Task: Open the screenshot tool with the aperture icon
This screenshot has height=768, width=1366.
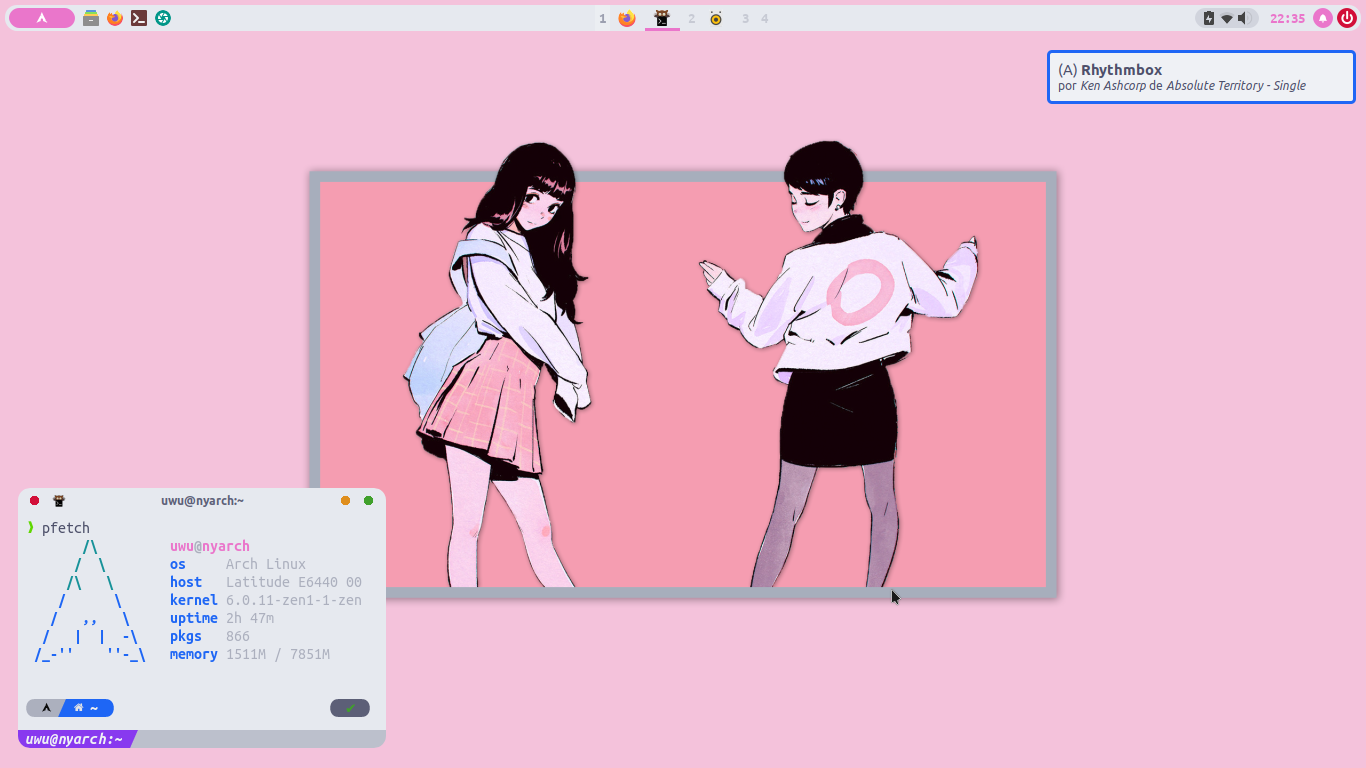Action: point(163,17)
